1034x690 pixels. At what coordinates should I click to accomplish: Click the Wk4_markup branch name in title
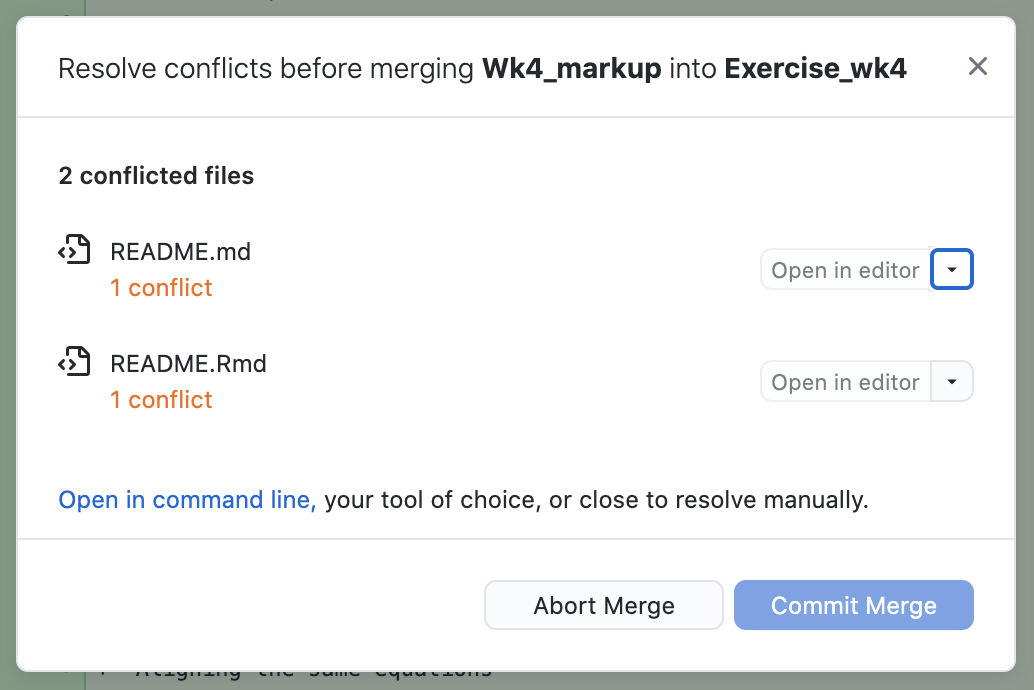[x=571, y=69]
